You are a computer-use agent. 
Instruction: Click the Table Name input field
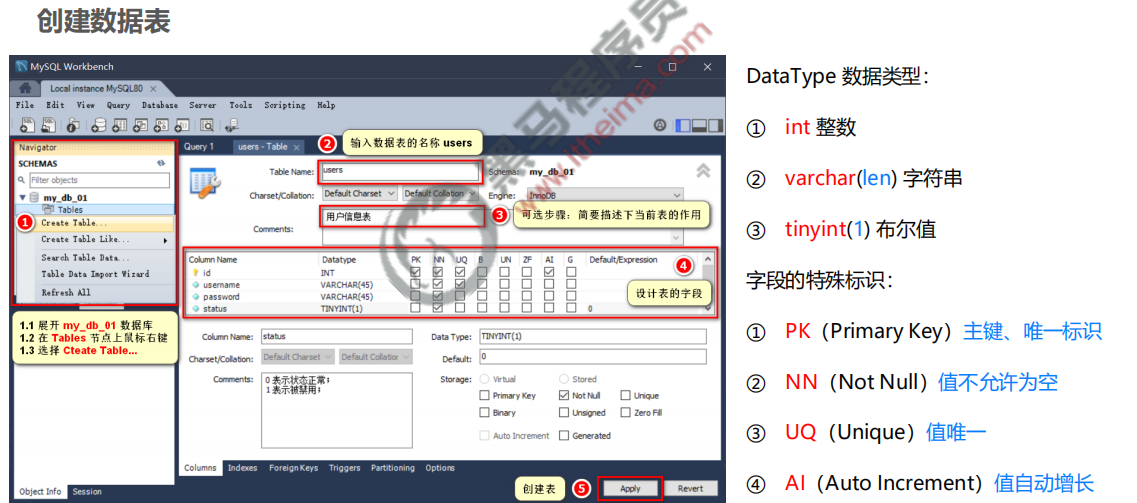pos(399,171)
